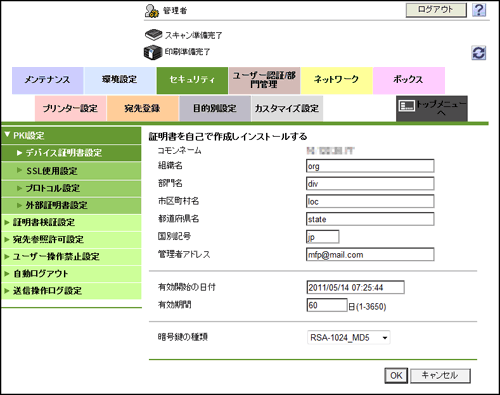Click the 有効期間 days input field
Viewport: 500px width, 395px height.
327,305
